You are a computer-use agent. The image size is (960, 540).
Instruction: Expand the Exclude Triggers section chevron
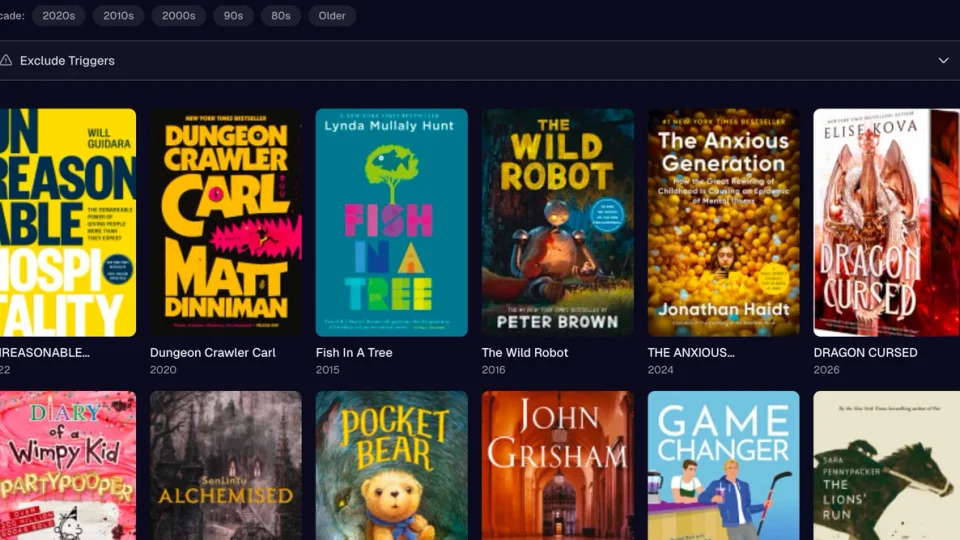(943, 61)
